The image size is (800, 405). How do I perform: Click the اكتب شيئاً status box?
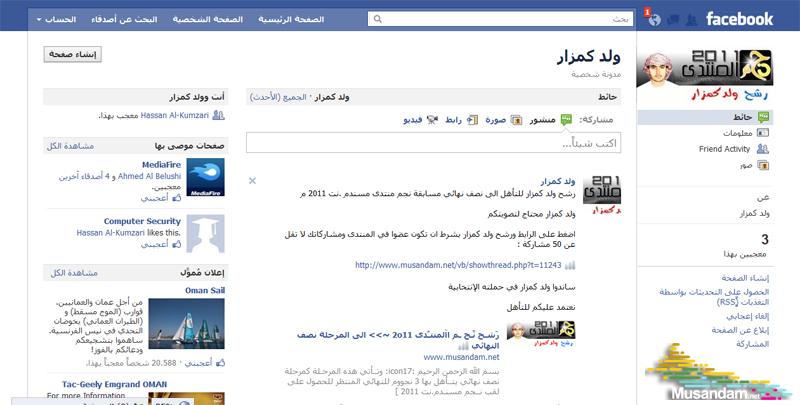tap(434, 143)
